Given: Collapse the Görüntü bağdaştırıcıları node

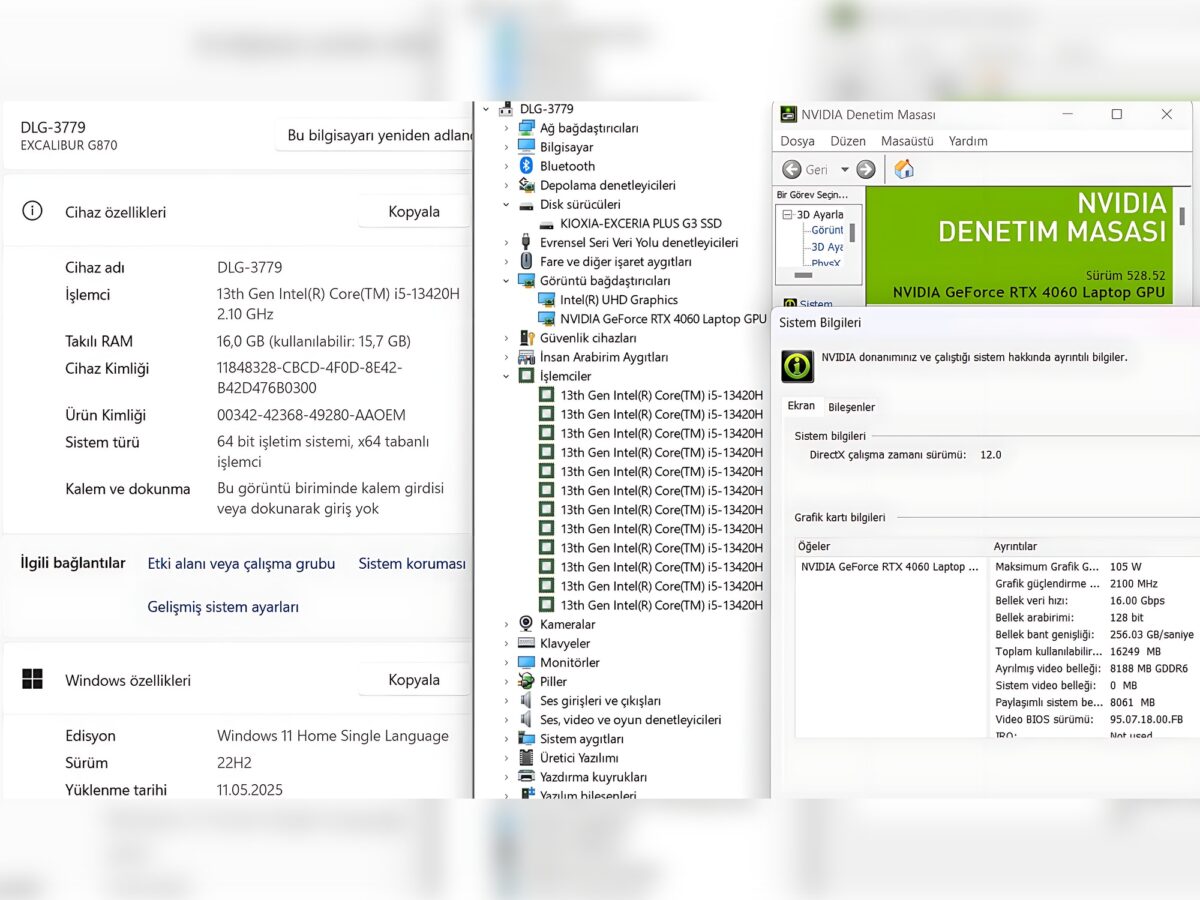Looking at the screenshot, I should point(506,281).
